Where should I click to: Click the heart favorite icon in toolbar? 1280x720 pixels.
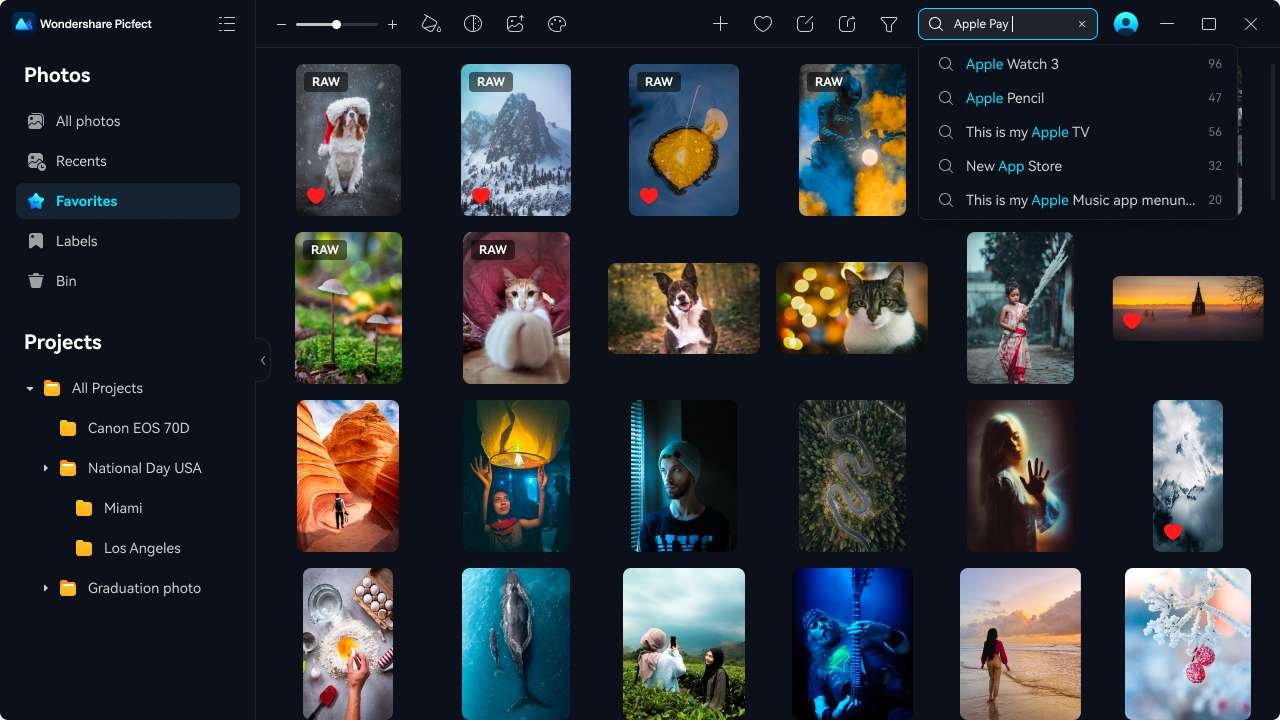click(x=763, y=24)
